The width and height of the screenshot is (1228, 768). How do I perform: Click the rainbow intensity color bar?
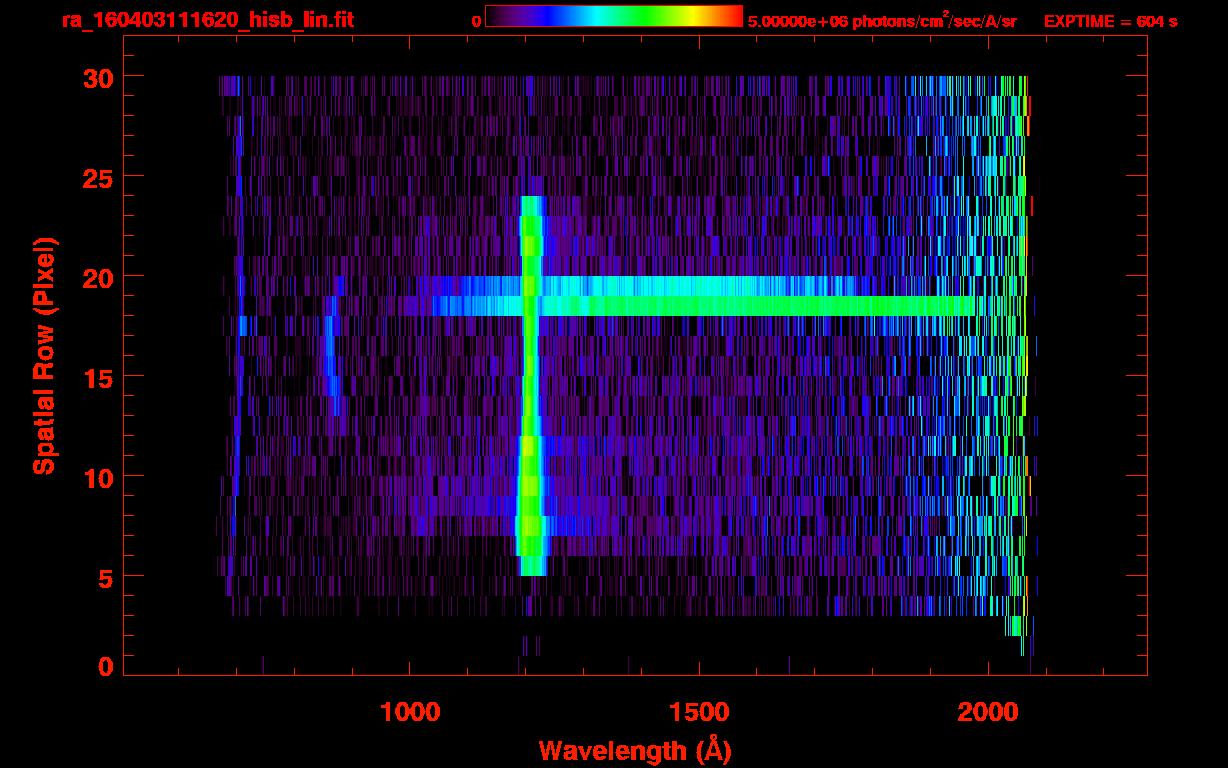click(614, 16)
